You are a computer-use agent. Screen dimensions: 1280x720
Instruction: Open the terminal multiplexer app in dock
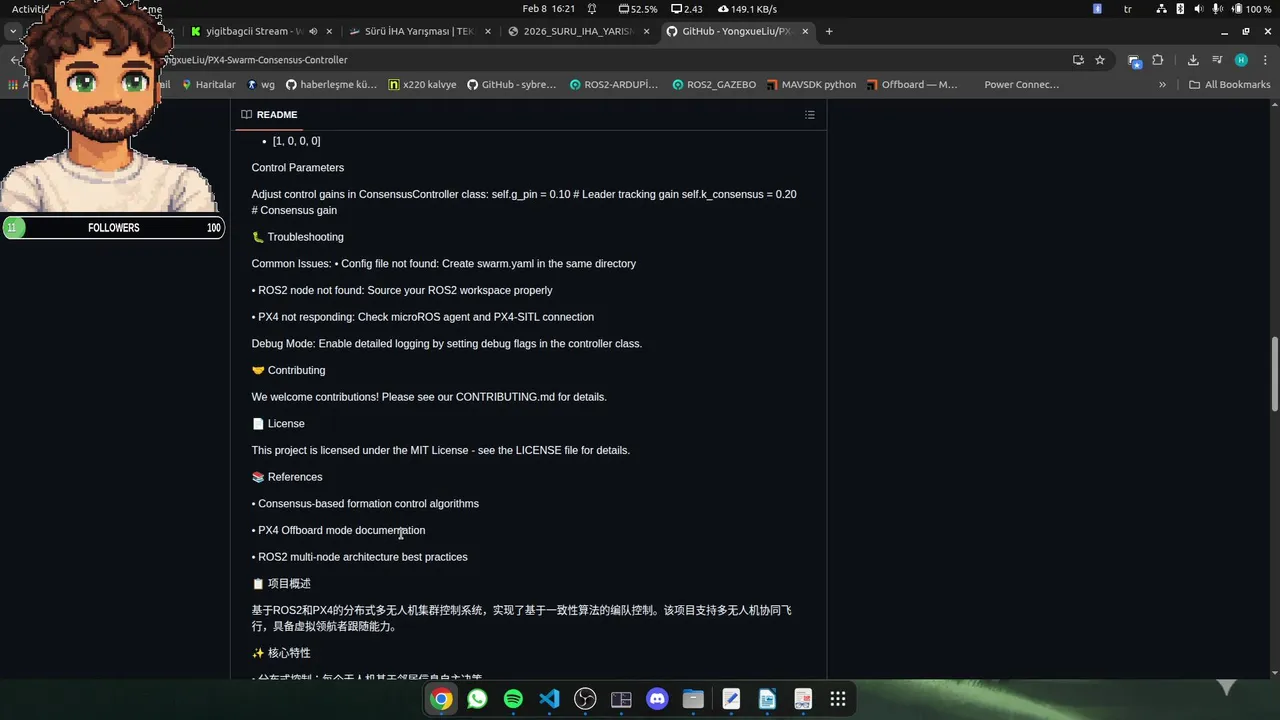pyautogui.click(x=621, y=699)
